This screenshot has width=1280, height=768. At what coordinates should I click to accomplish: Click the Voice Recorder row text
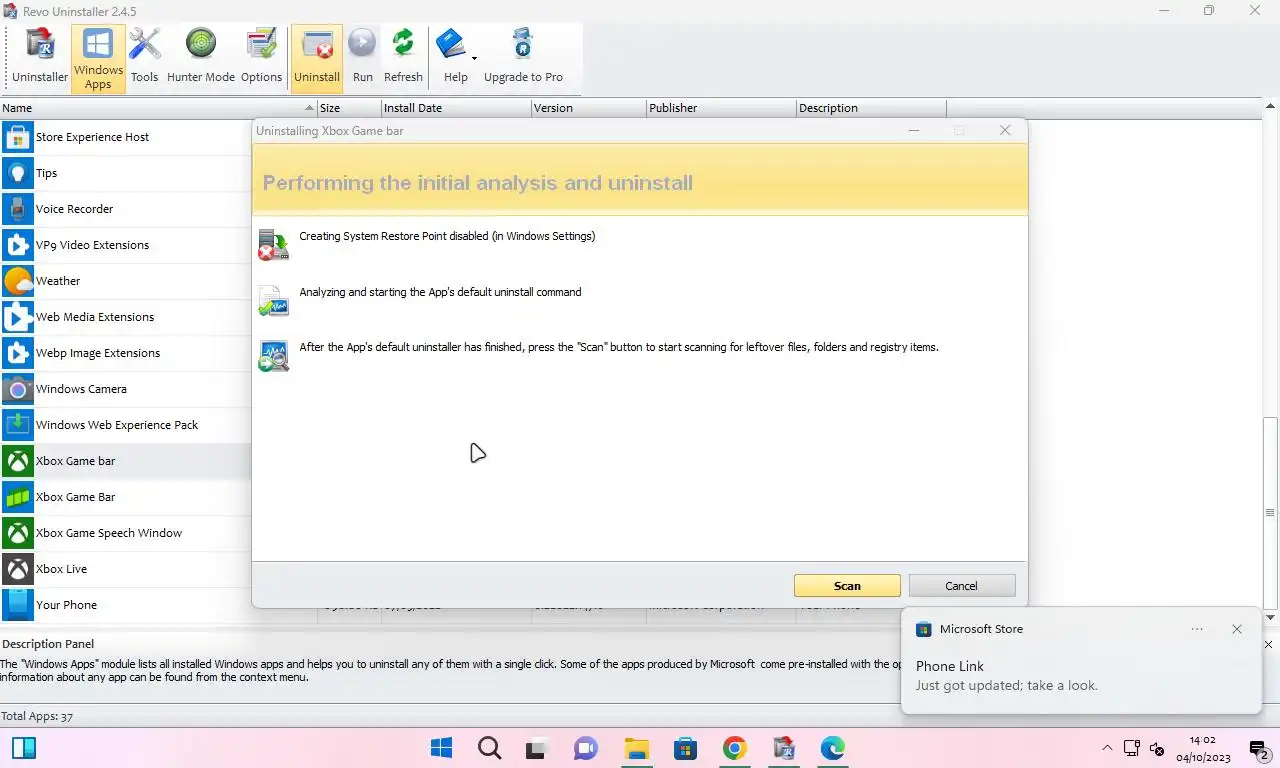[x=74, y=209]
